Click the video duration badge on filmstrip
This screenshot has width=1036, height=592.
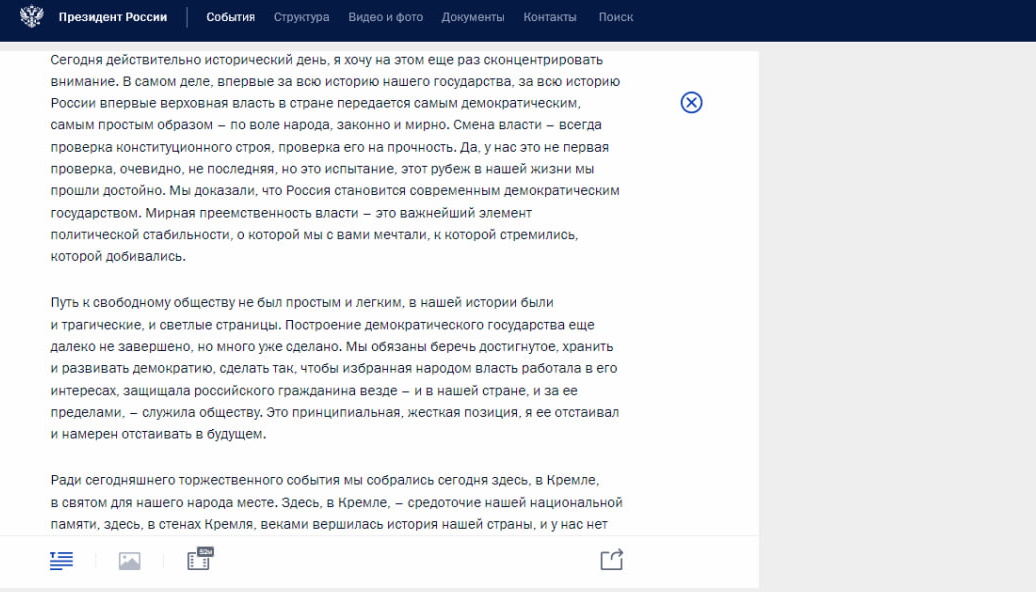click(x=206, y=551)
